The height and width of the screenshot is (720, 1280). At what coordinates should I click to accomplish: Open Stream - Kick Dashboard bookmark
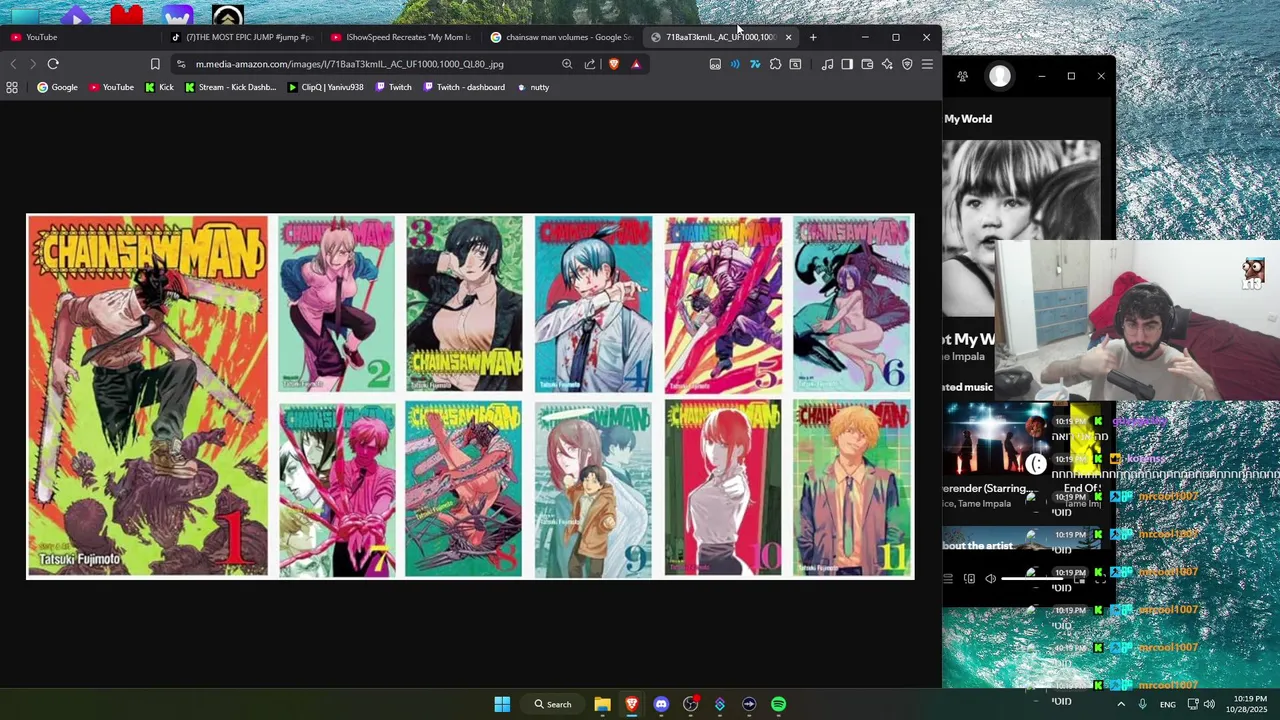(x=230, y=87)
